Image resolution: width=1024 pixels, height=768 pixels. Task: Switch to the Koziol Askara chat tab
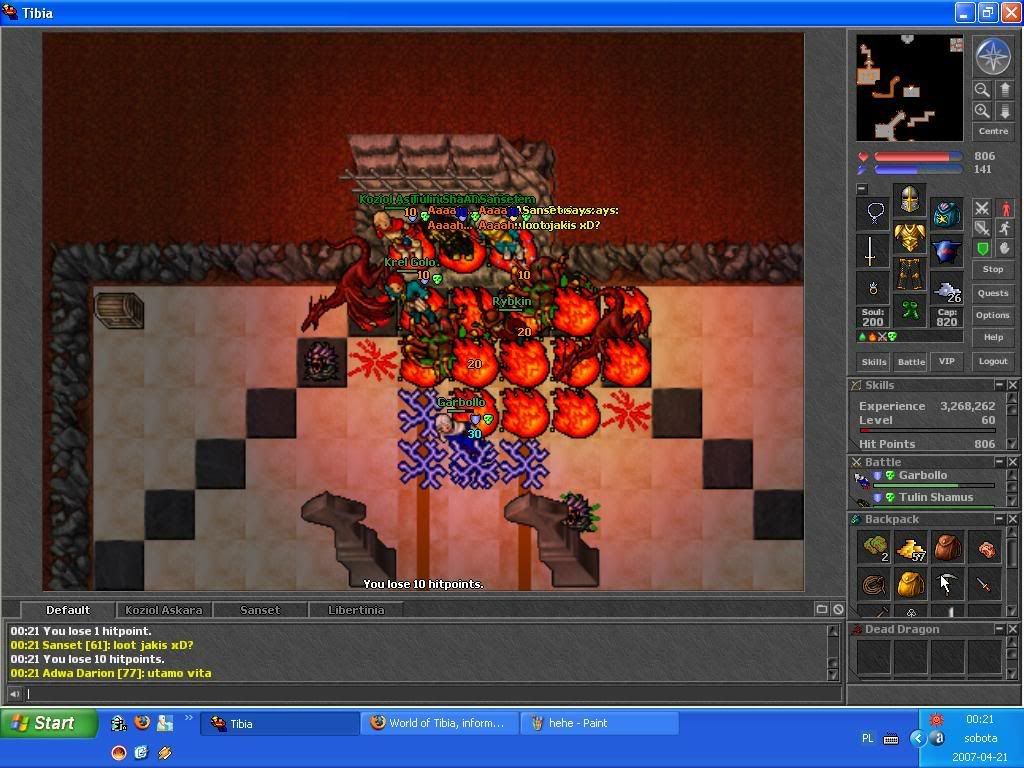(x=164, y=610)
